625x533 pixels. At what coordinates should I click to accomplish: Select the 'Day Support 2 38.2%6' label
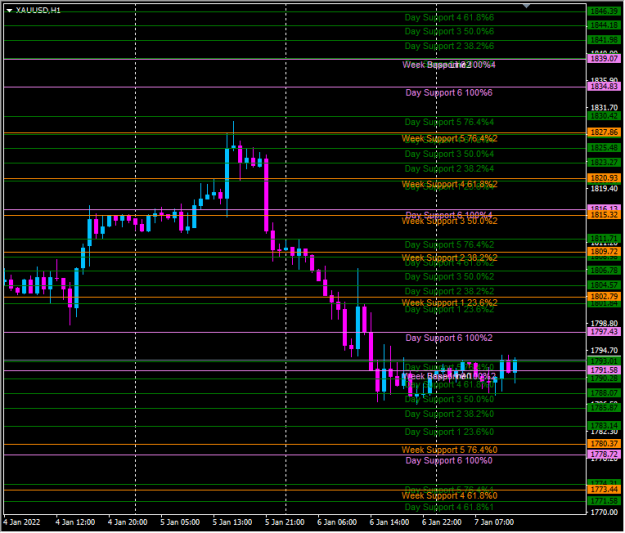(449, 46)
